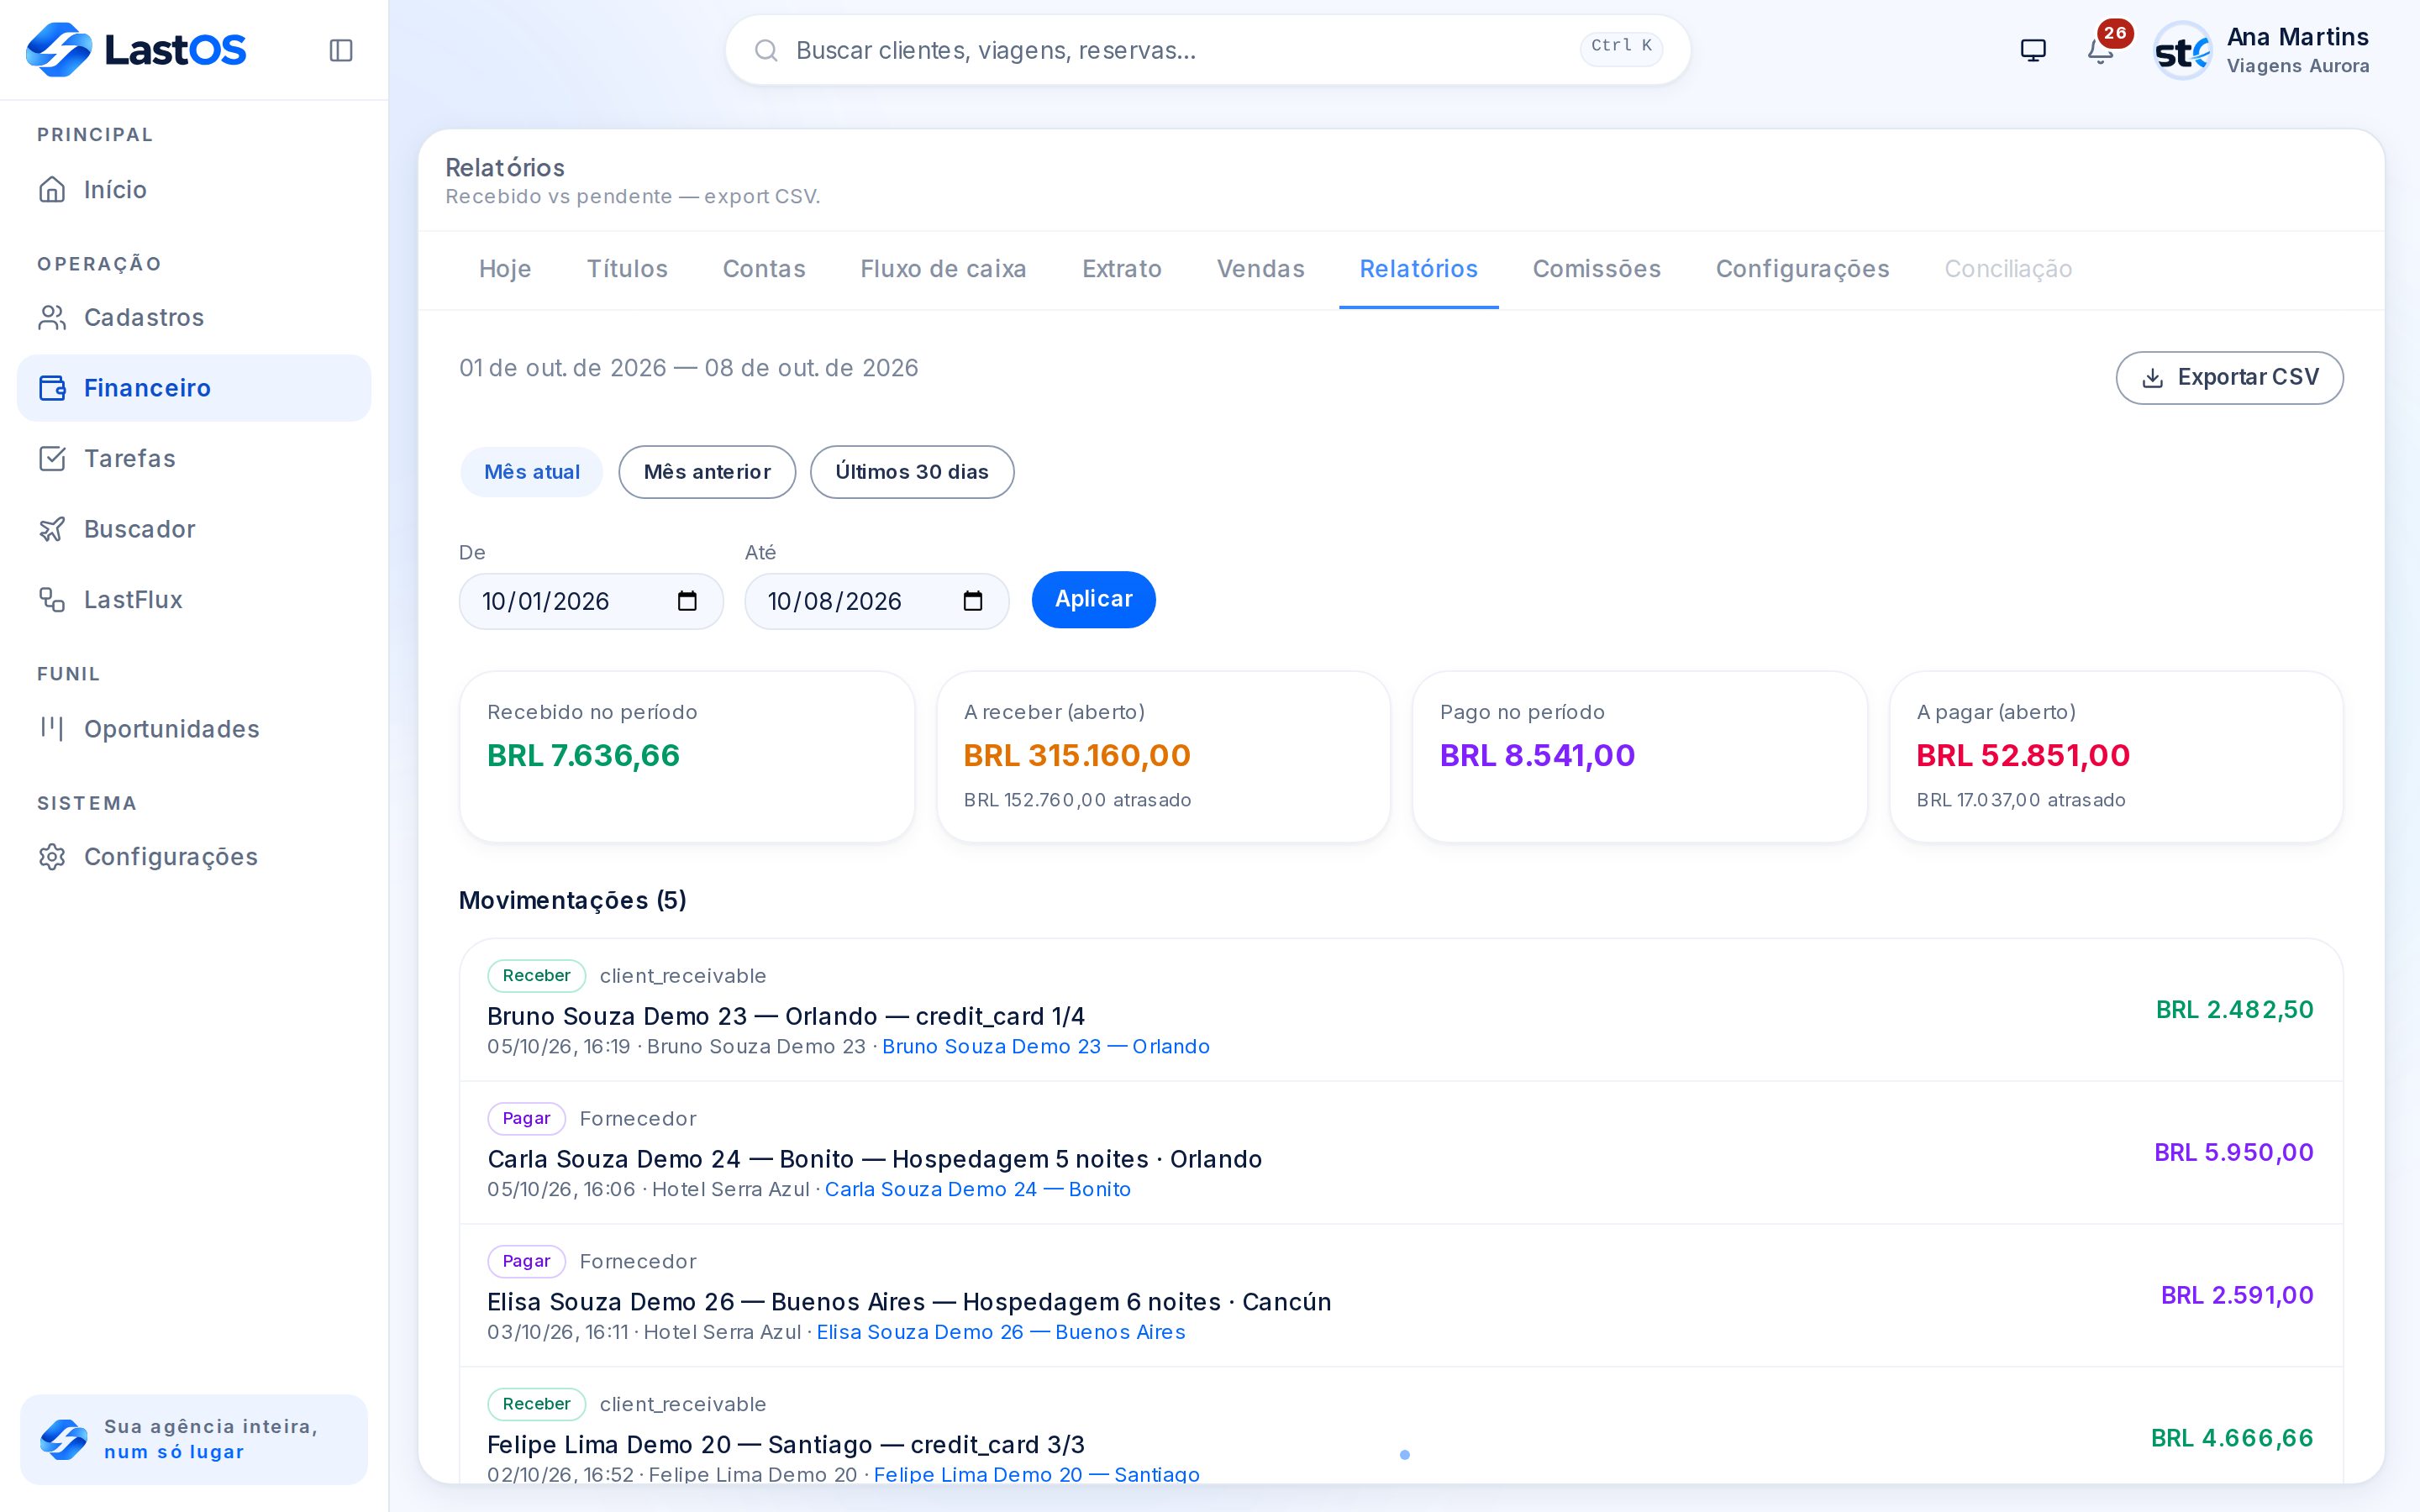Select the Últimos 30 dias filter
The image size is (2420, 1512).
coord(912,472)
